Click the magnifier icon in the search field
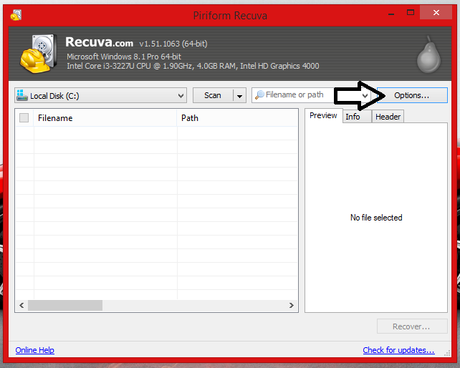The width and height of the screenshot is (460, 368). (259, 95)
